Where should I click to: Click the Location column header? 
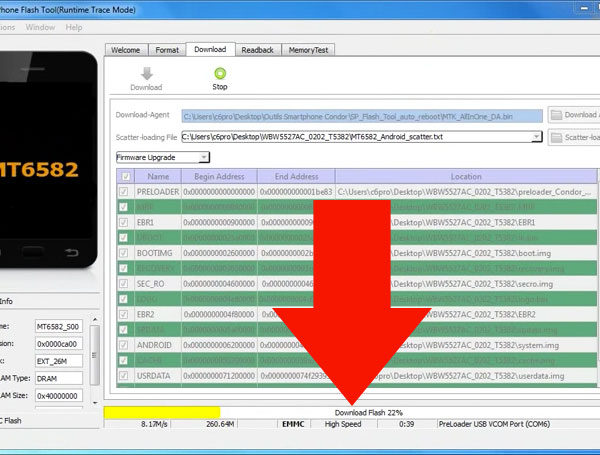(466, 176)
